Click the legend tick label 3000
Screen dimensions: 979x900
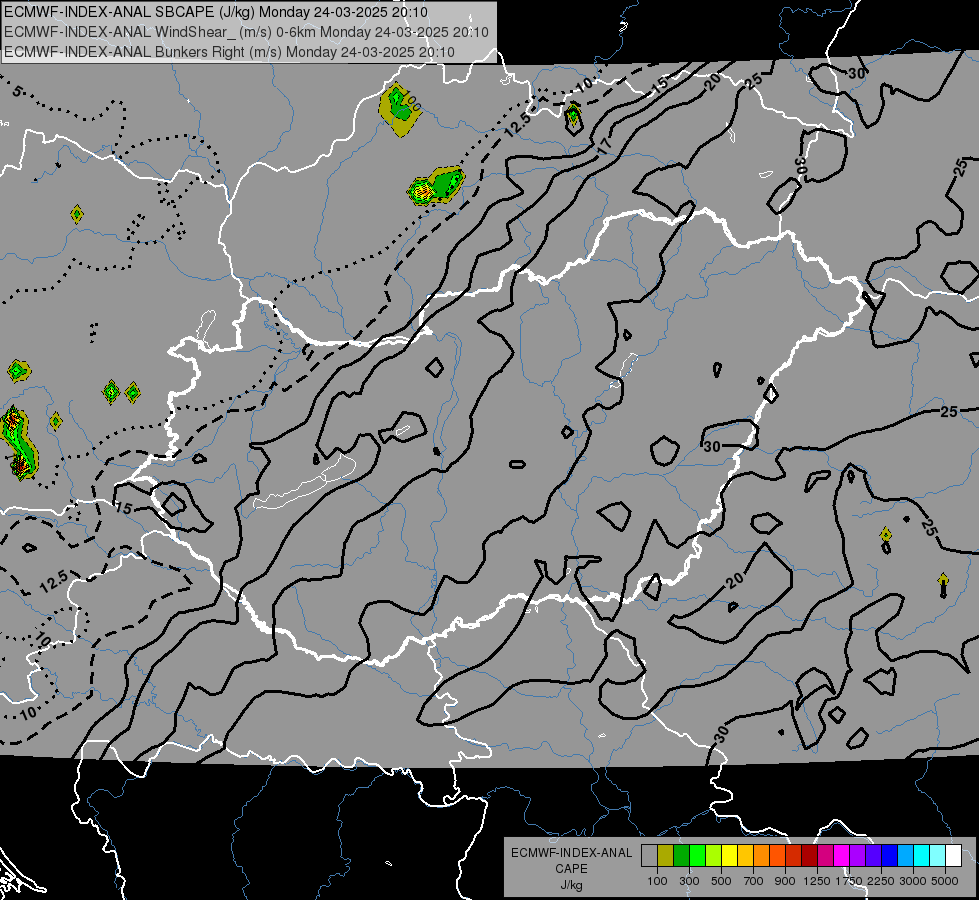[913, 881]
